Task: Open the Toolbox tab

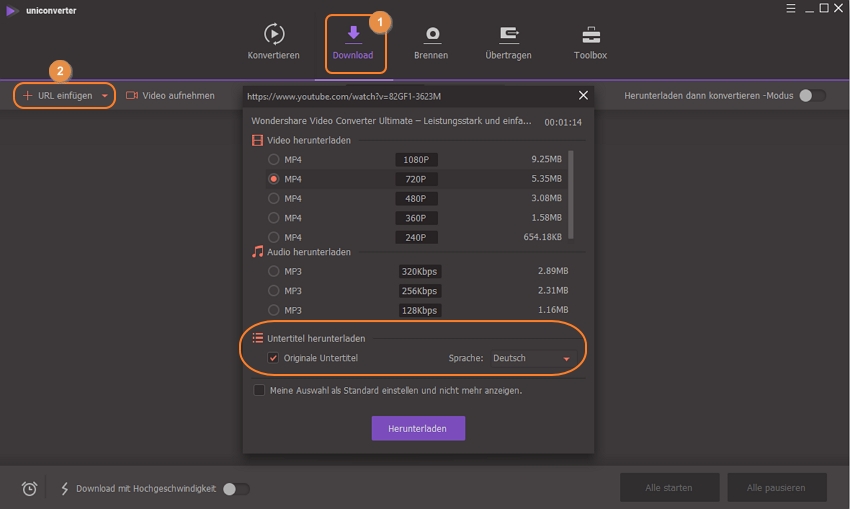Action: coord(590,42)
